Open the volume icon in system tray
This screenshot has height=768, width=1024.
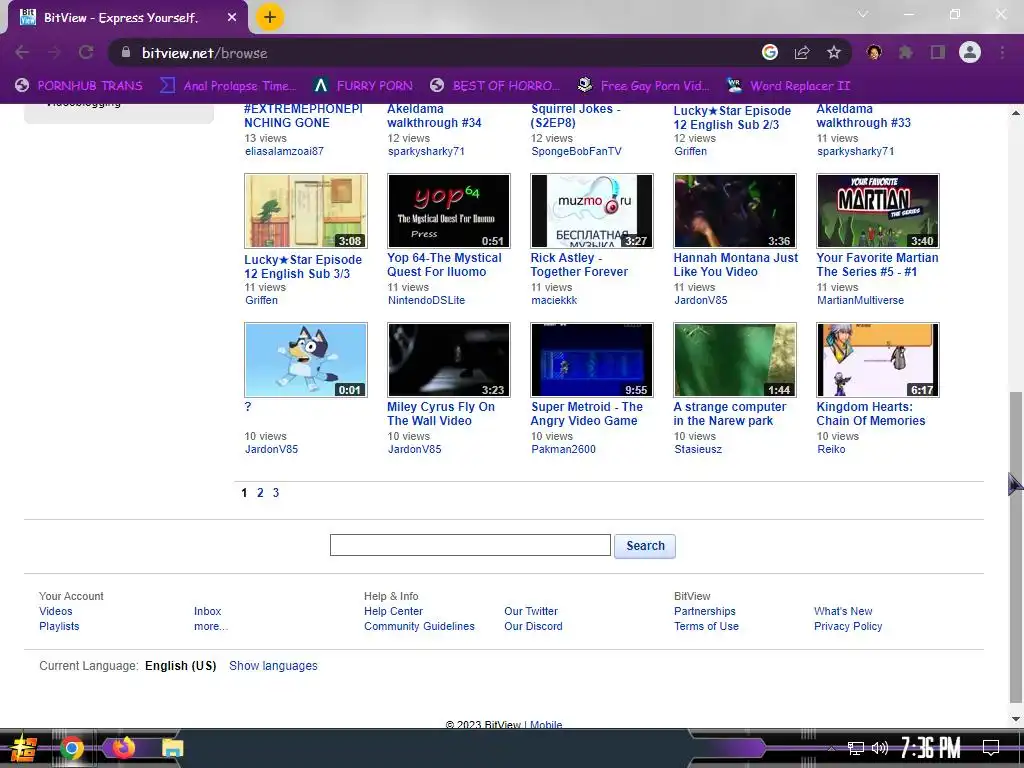(x=880, y=748)
